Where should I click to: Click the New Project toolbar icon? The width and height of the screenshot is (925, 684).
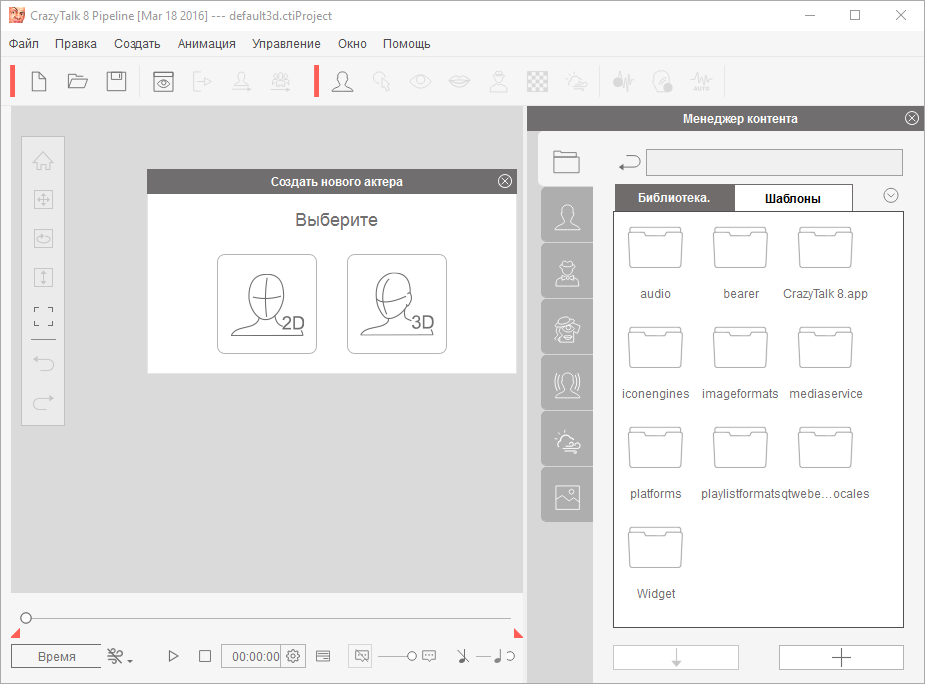tap(39, 82)
